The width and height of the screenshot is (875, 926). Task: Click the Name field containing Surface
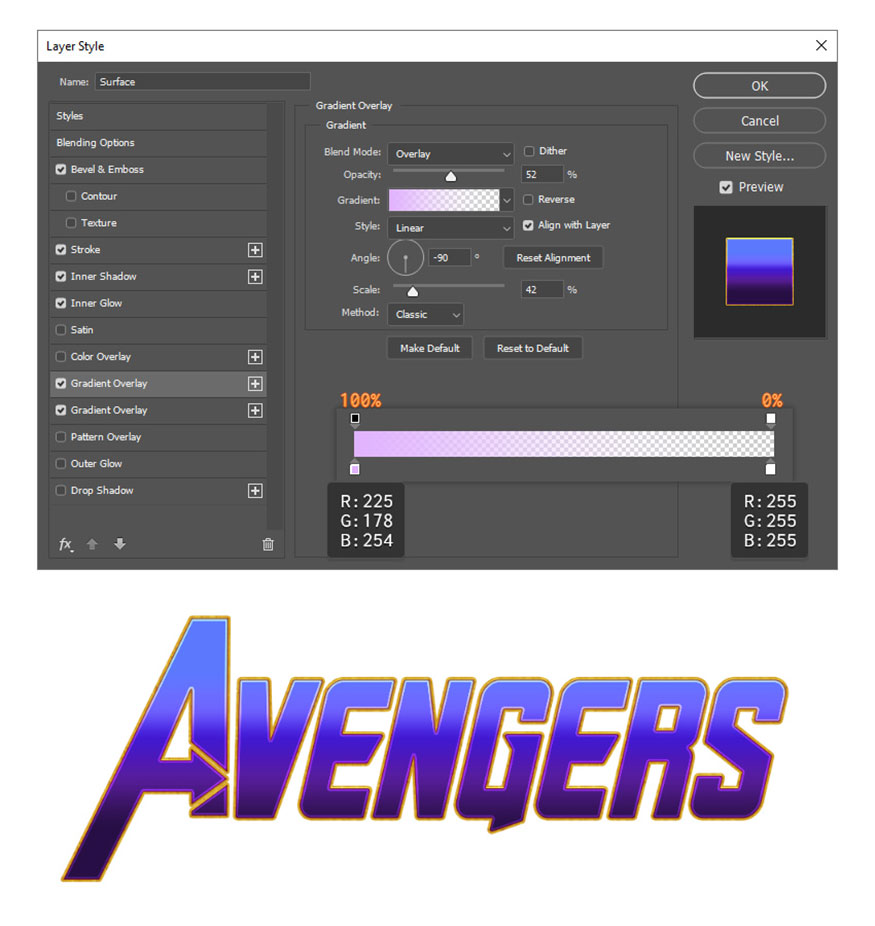(x=203, y=82)
